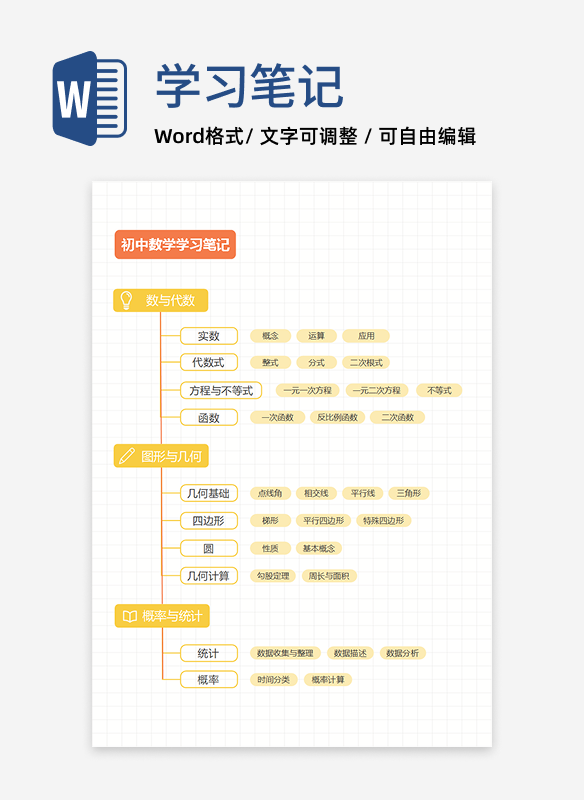Click the Word document logo icon
The height and width of the screenshot is (800, 584).
(90, 98)
